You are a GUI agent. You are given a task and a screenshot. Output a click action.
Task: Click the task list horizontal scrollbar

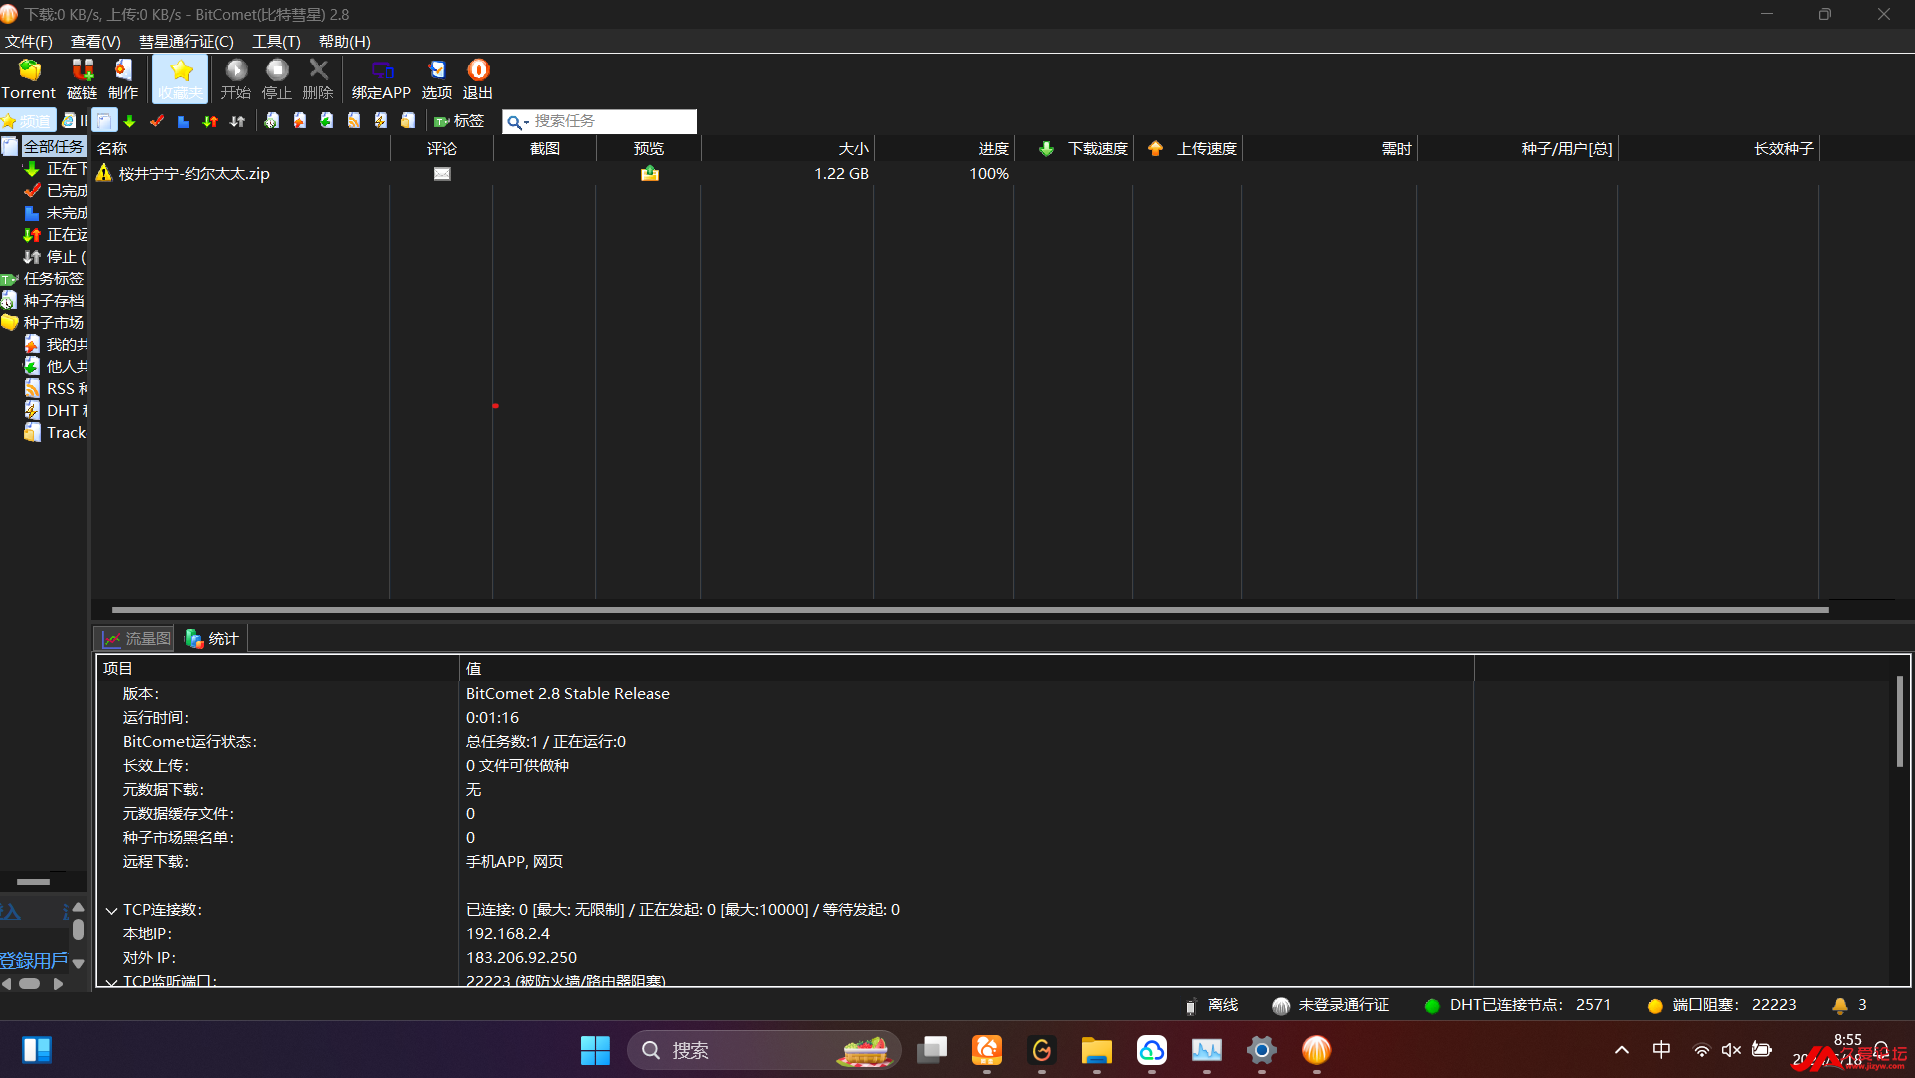(x=970, y=609)
